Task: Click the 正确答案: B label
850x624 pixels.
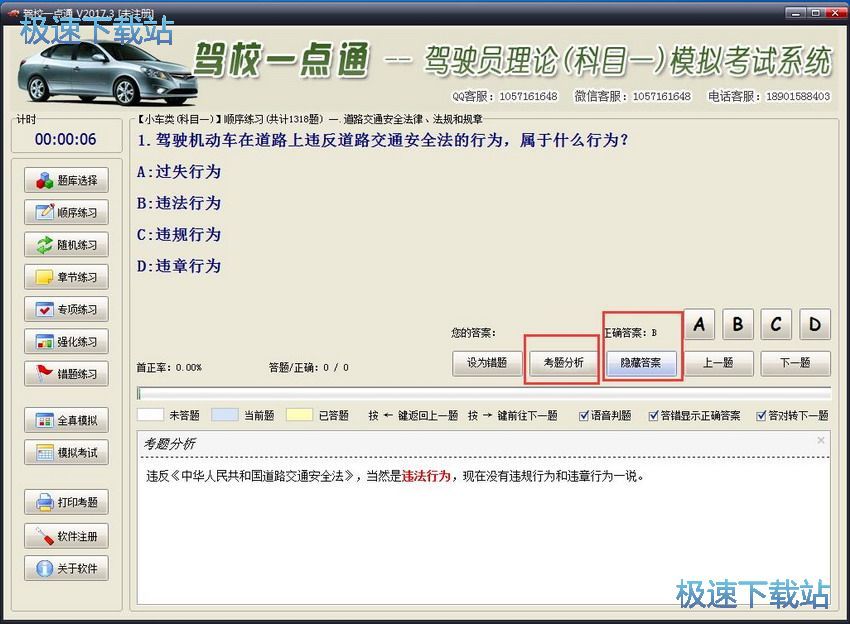Action: point(630,333)
